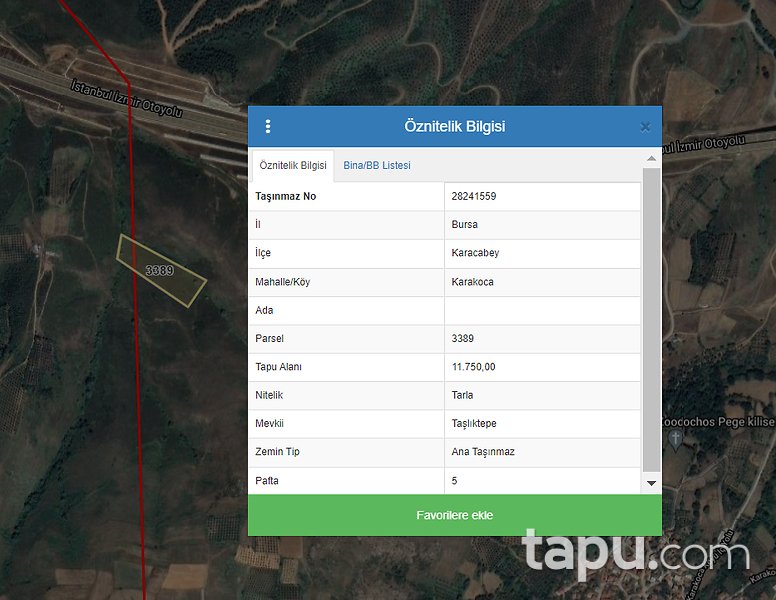The height and width of the screenshot is (600, 776).
Task: Open the three-dot menu in dialog header
Action: [x=268, y=127]
